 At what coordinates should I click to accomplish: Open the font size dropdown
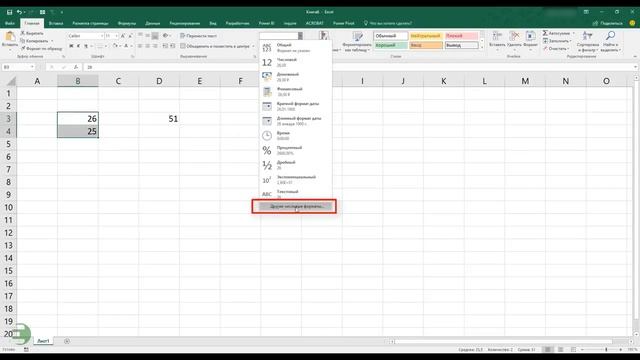tap(116, 36)
